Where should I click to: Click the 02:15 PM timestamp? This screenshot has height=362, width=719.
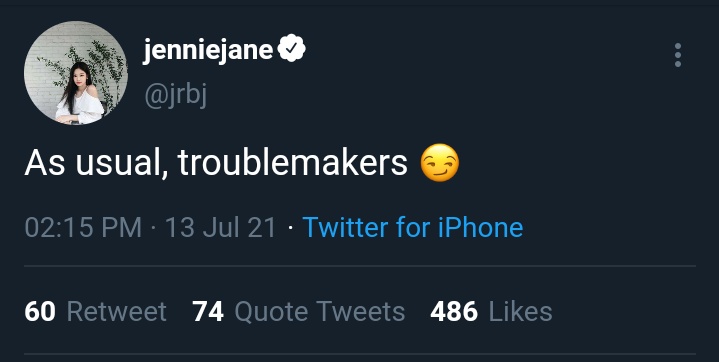click(x=83, y=228)
